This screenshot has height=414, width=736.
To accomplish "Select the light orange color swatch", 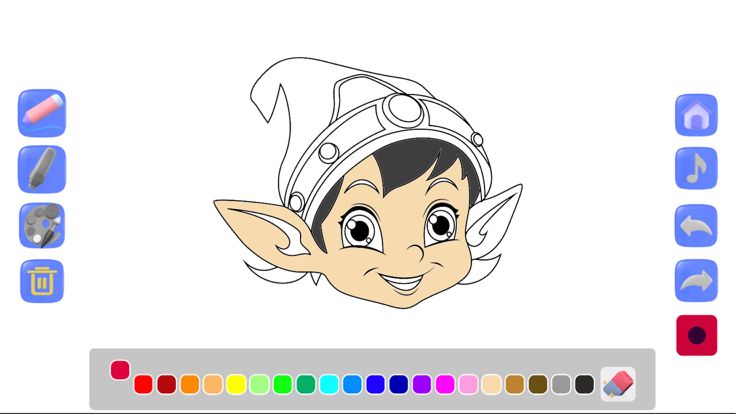I will (x=213, y=384).
